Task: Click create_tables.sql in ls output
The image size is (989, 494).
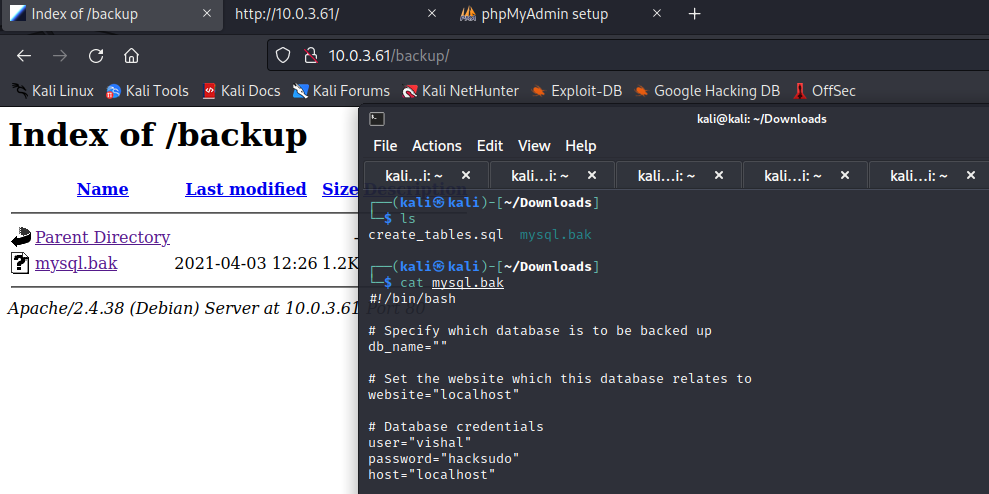Action: (x=436, y=235)
